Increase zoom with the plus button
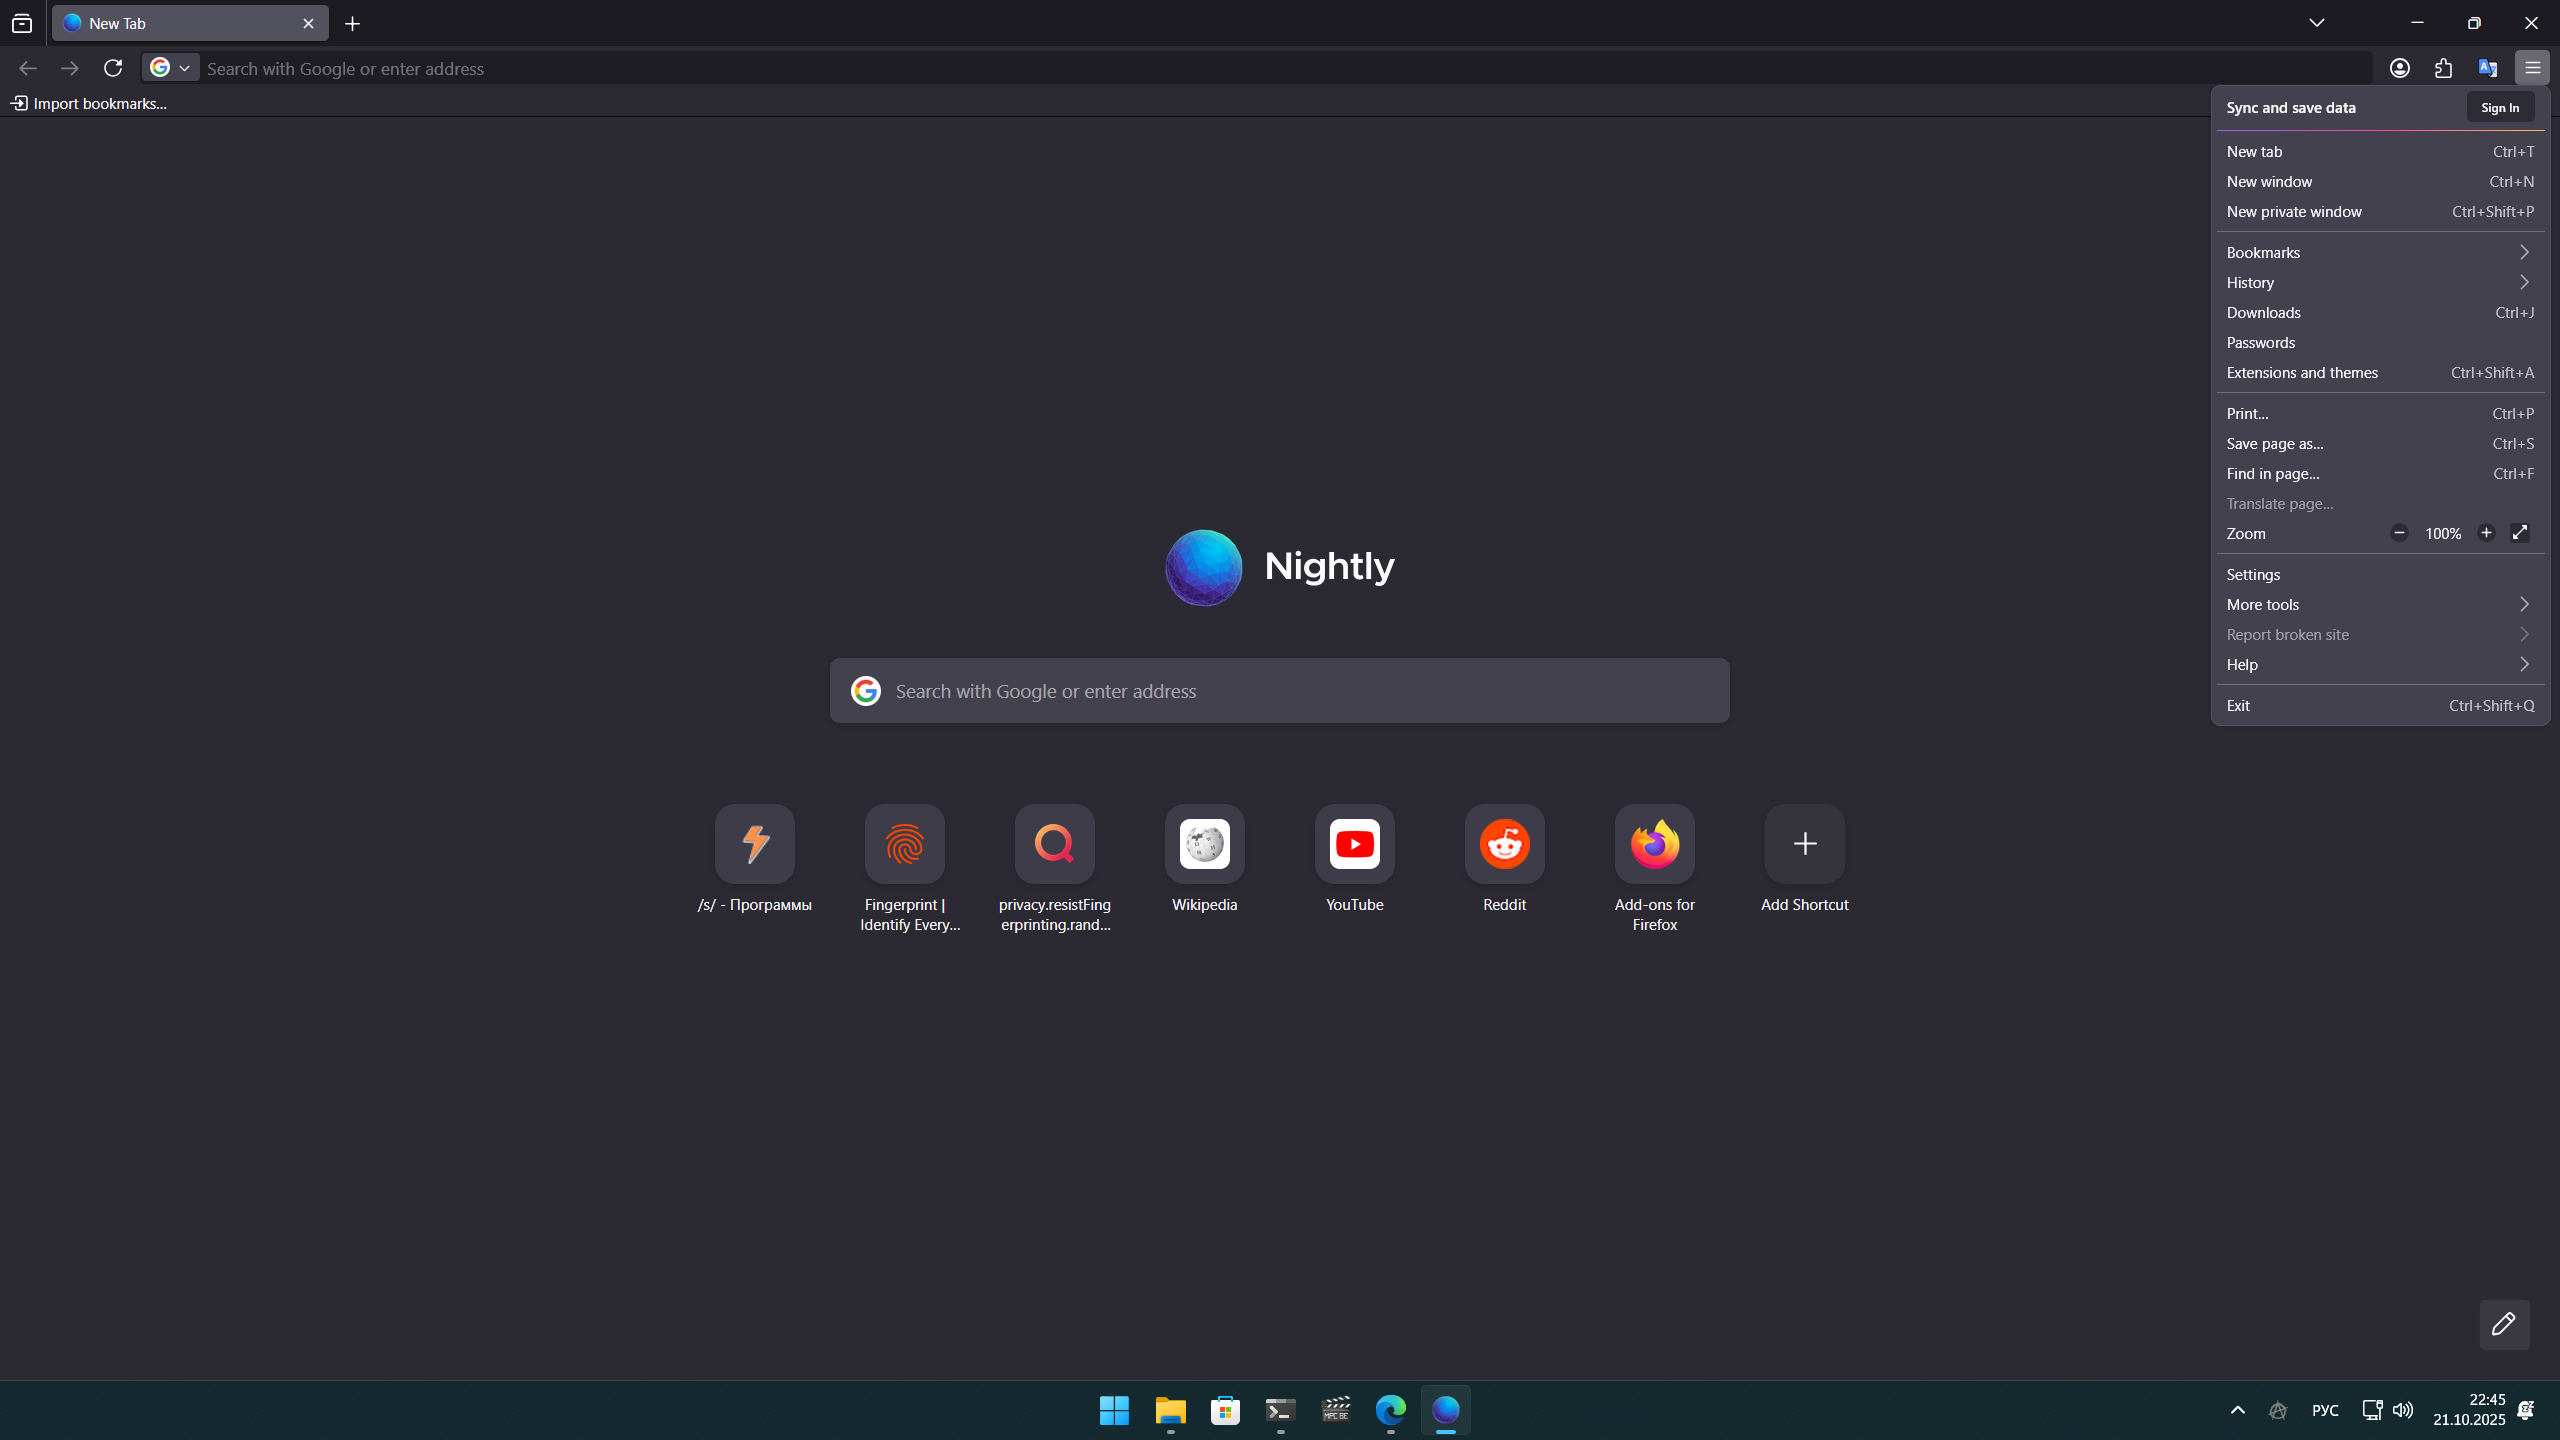The width and height of the screenshot is (2560, 1440). point(2487,533)
